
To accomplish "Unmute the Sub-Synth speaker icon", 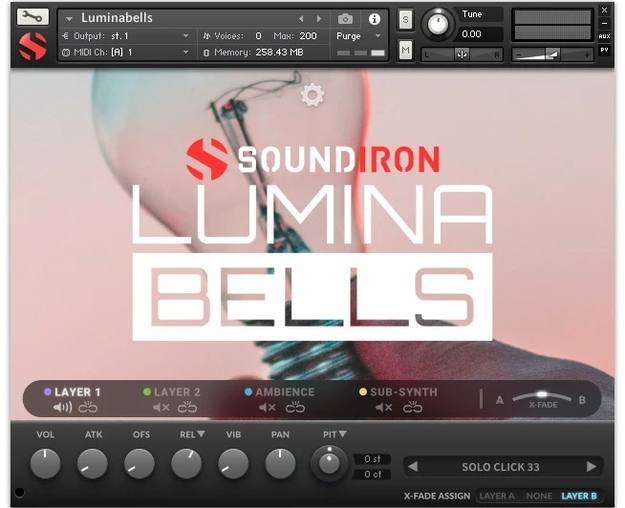I will (x=384, y=407).
